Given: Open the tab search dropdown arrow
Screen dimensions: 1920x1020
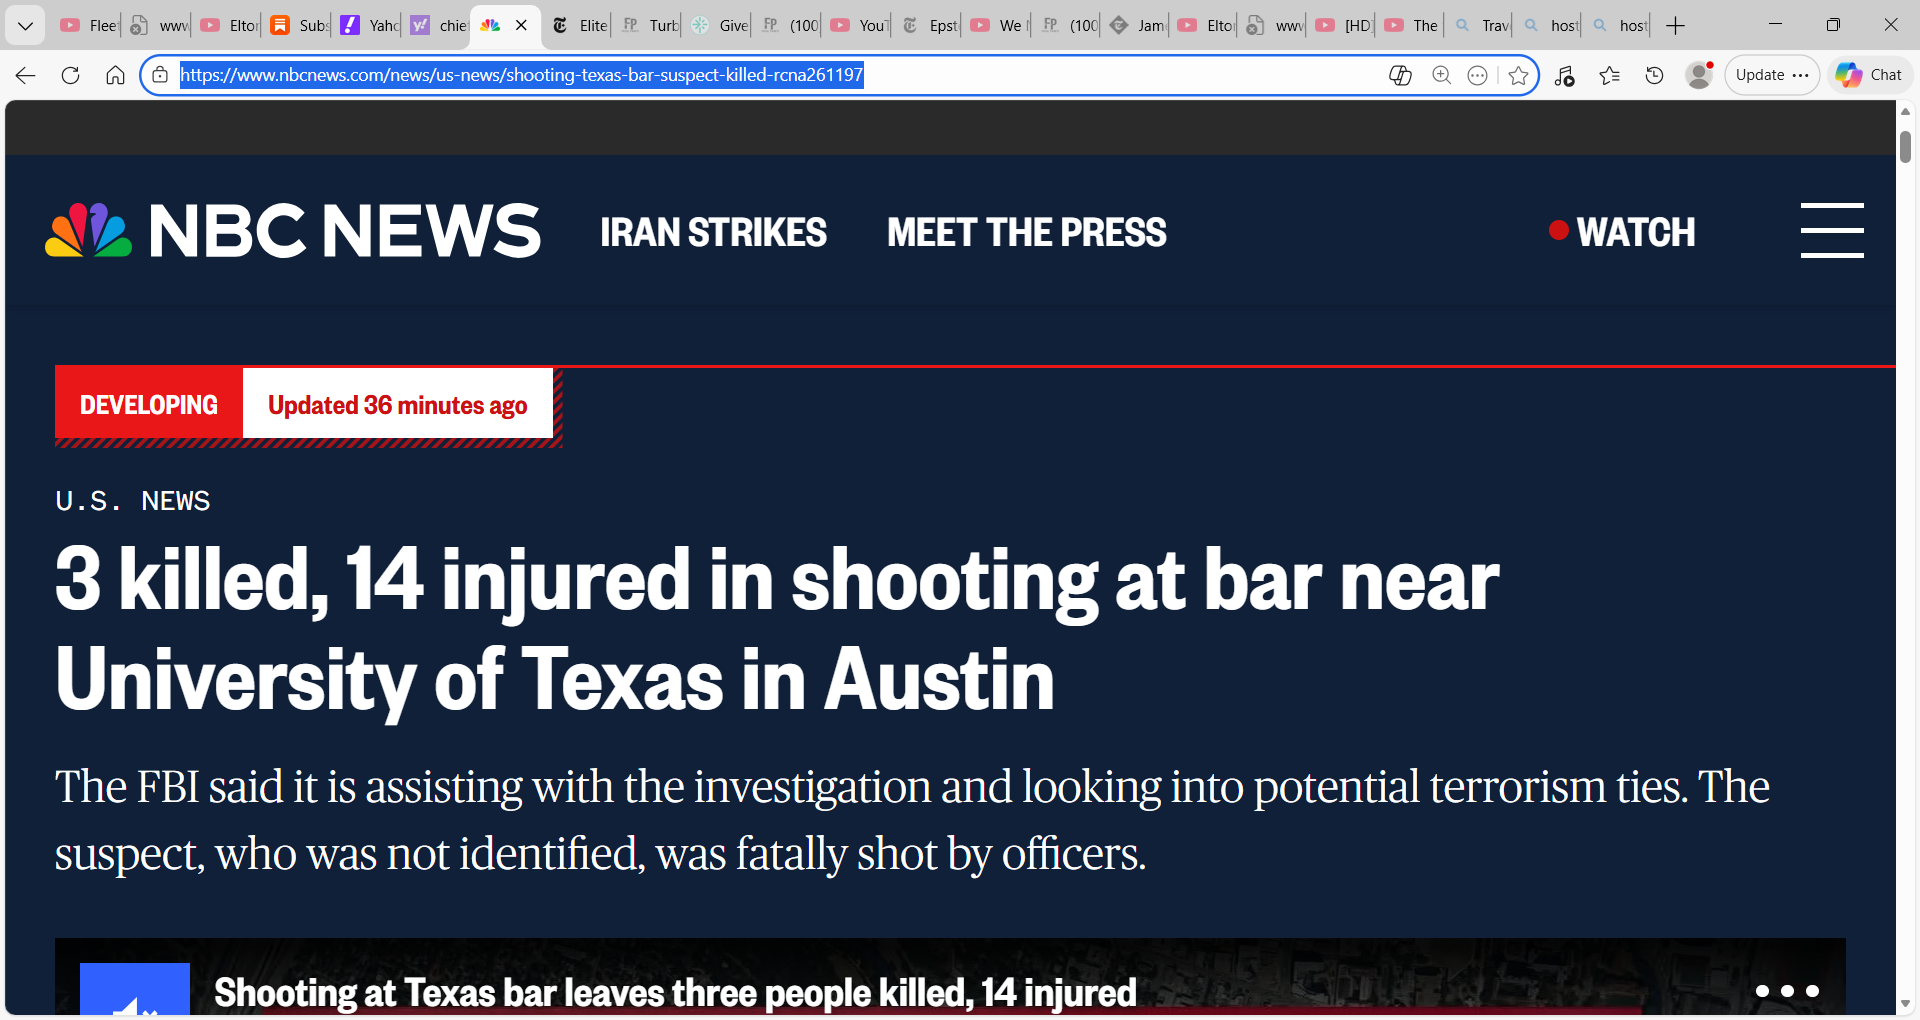Looking at the screenshot, I should pos(25,26).
